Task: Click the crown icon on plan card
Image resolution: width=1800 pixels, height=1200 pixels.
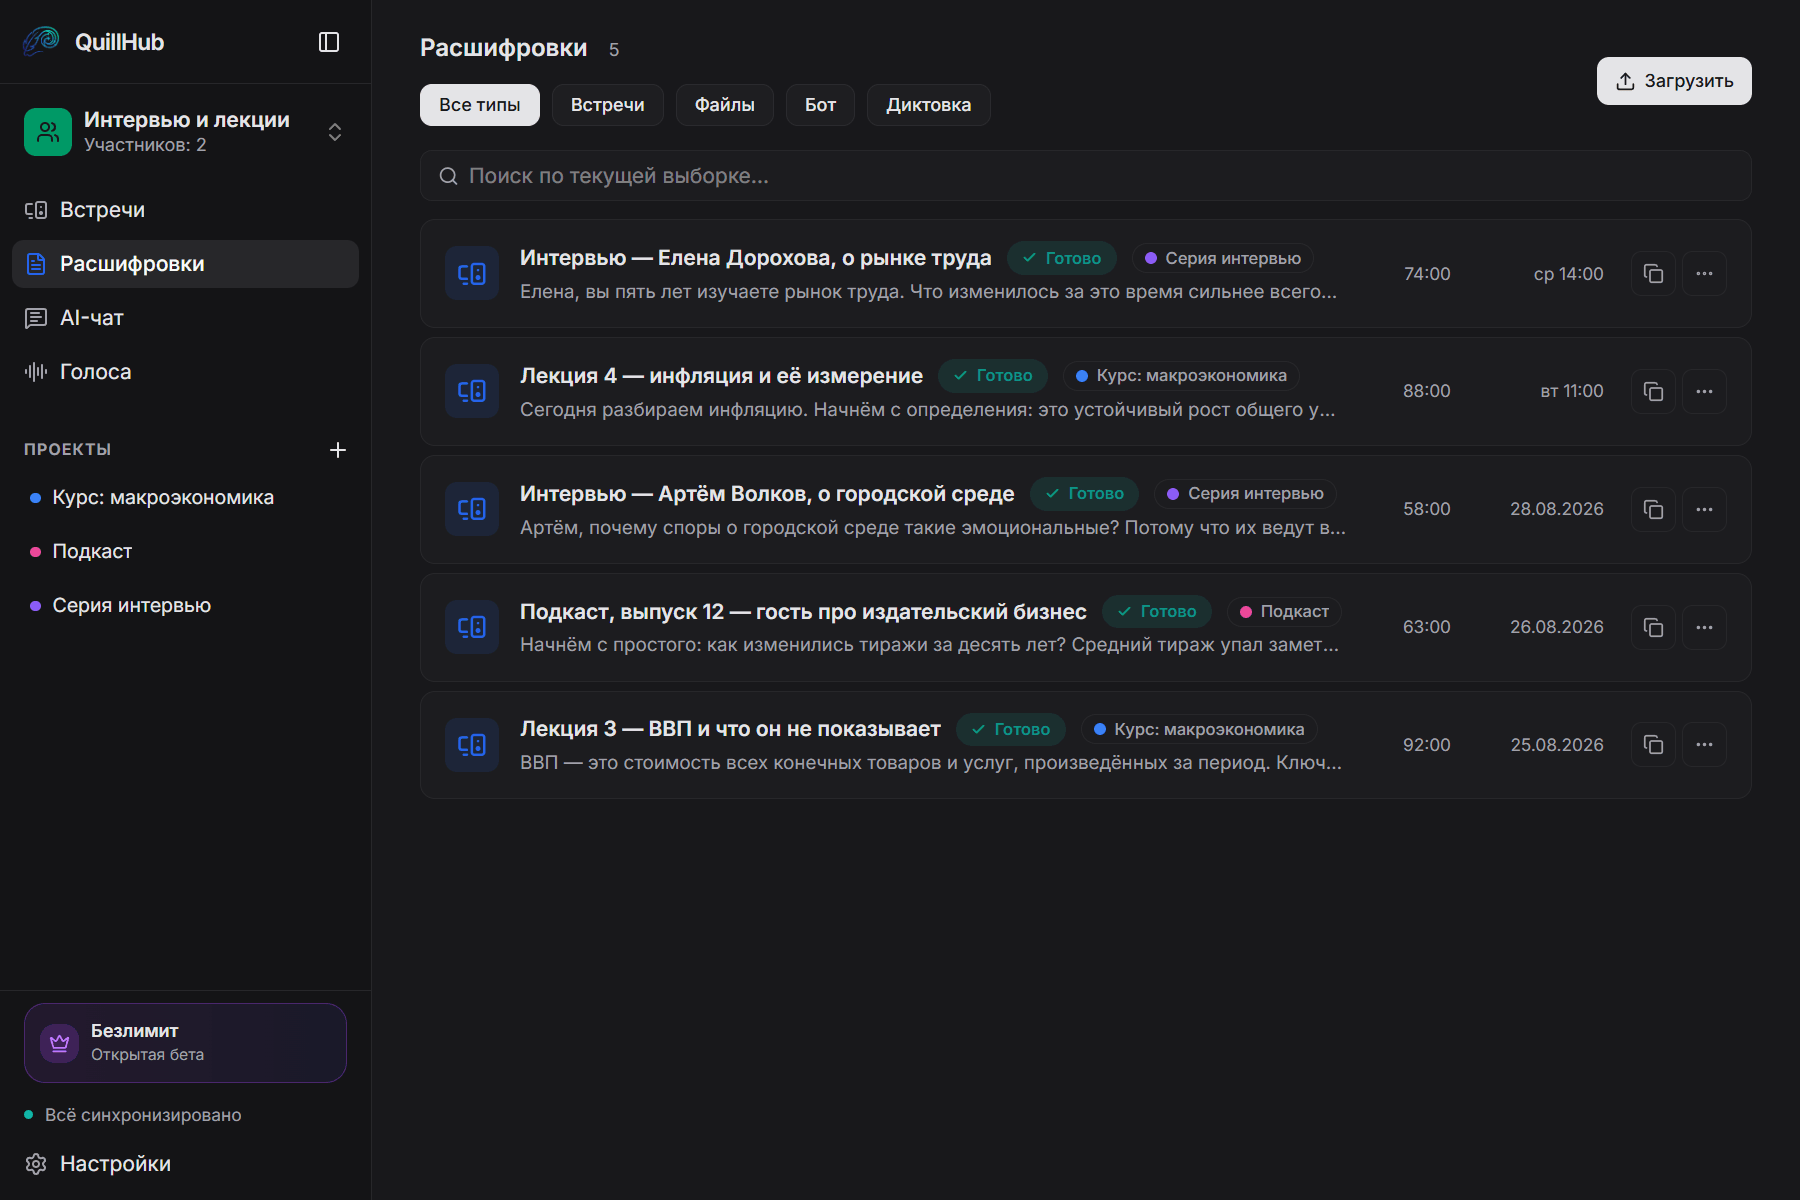Action: point(59,1043)
